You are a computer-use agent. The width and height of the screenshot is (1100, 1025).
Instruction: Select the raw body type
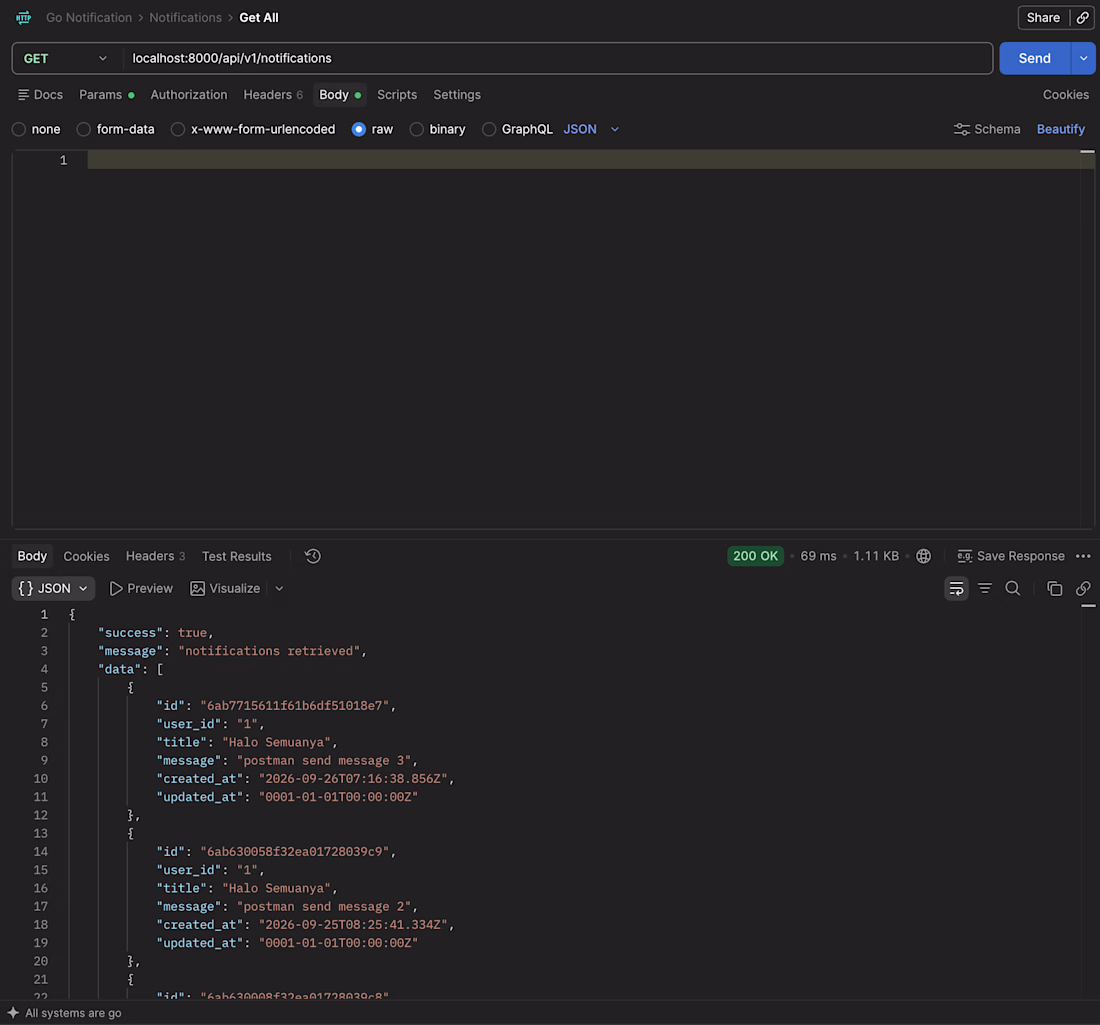358,129
